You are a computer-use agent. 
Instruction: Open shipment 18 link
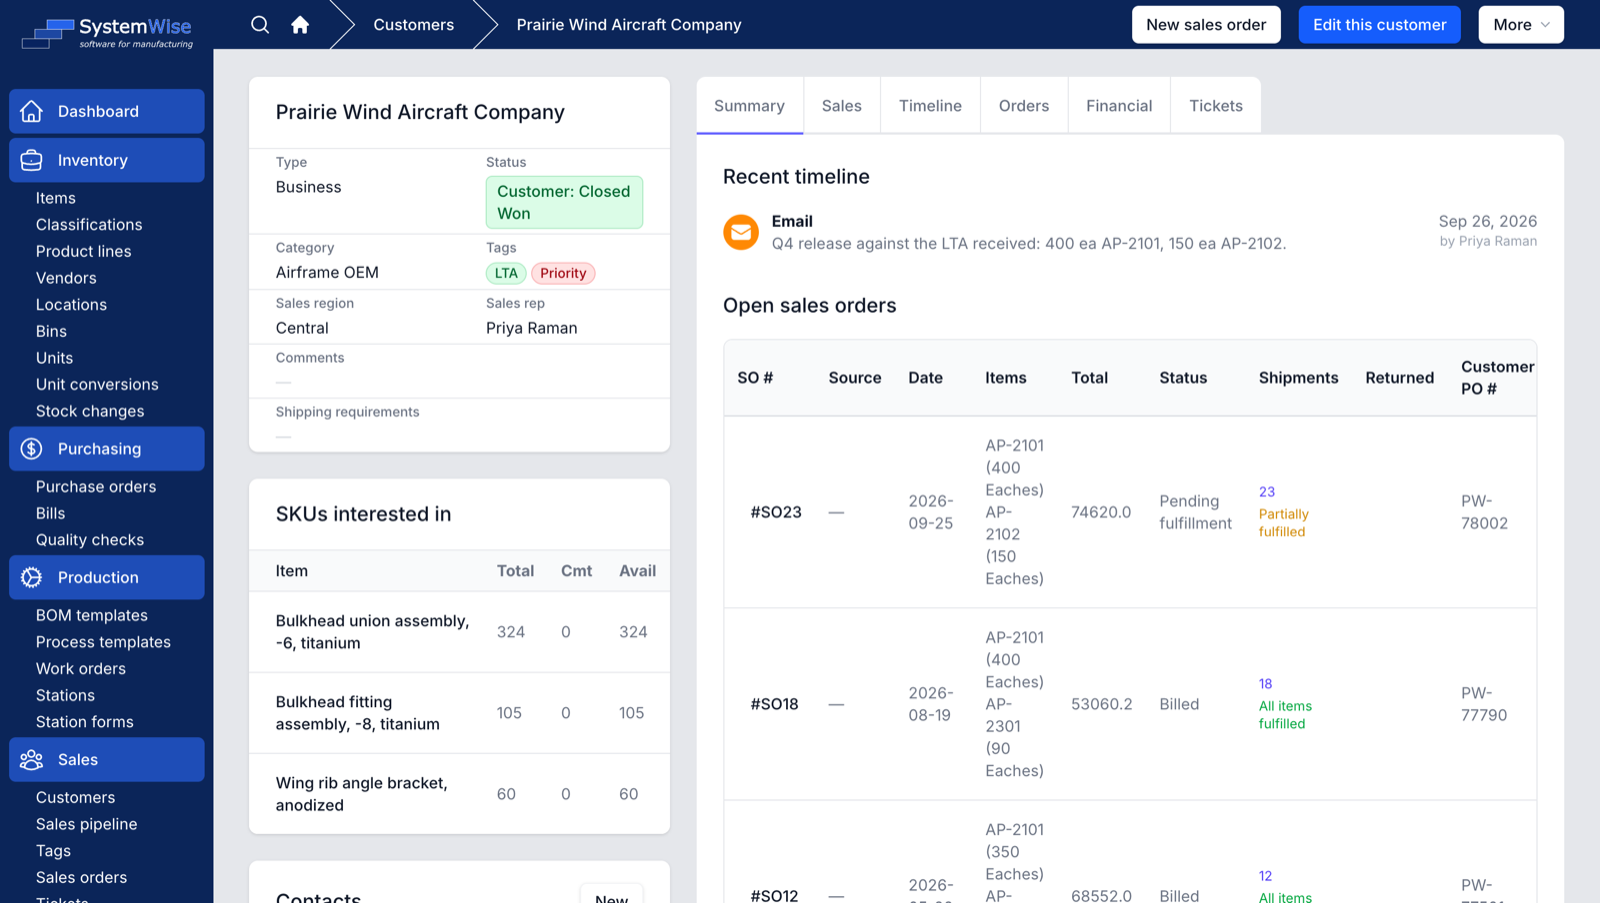1266,684
